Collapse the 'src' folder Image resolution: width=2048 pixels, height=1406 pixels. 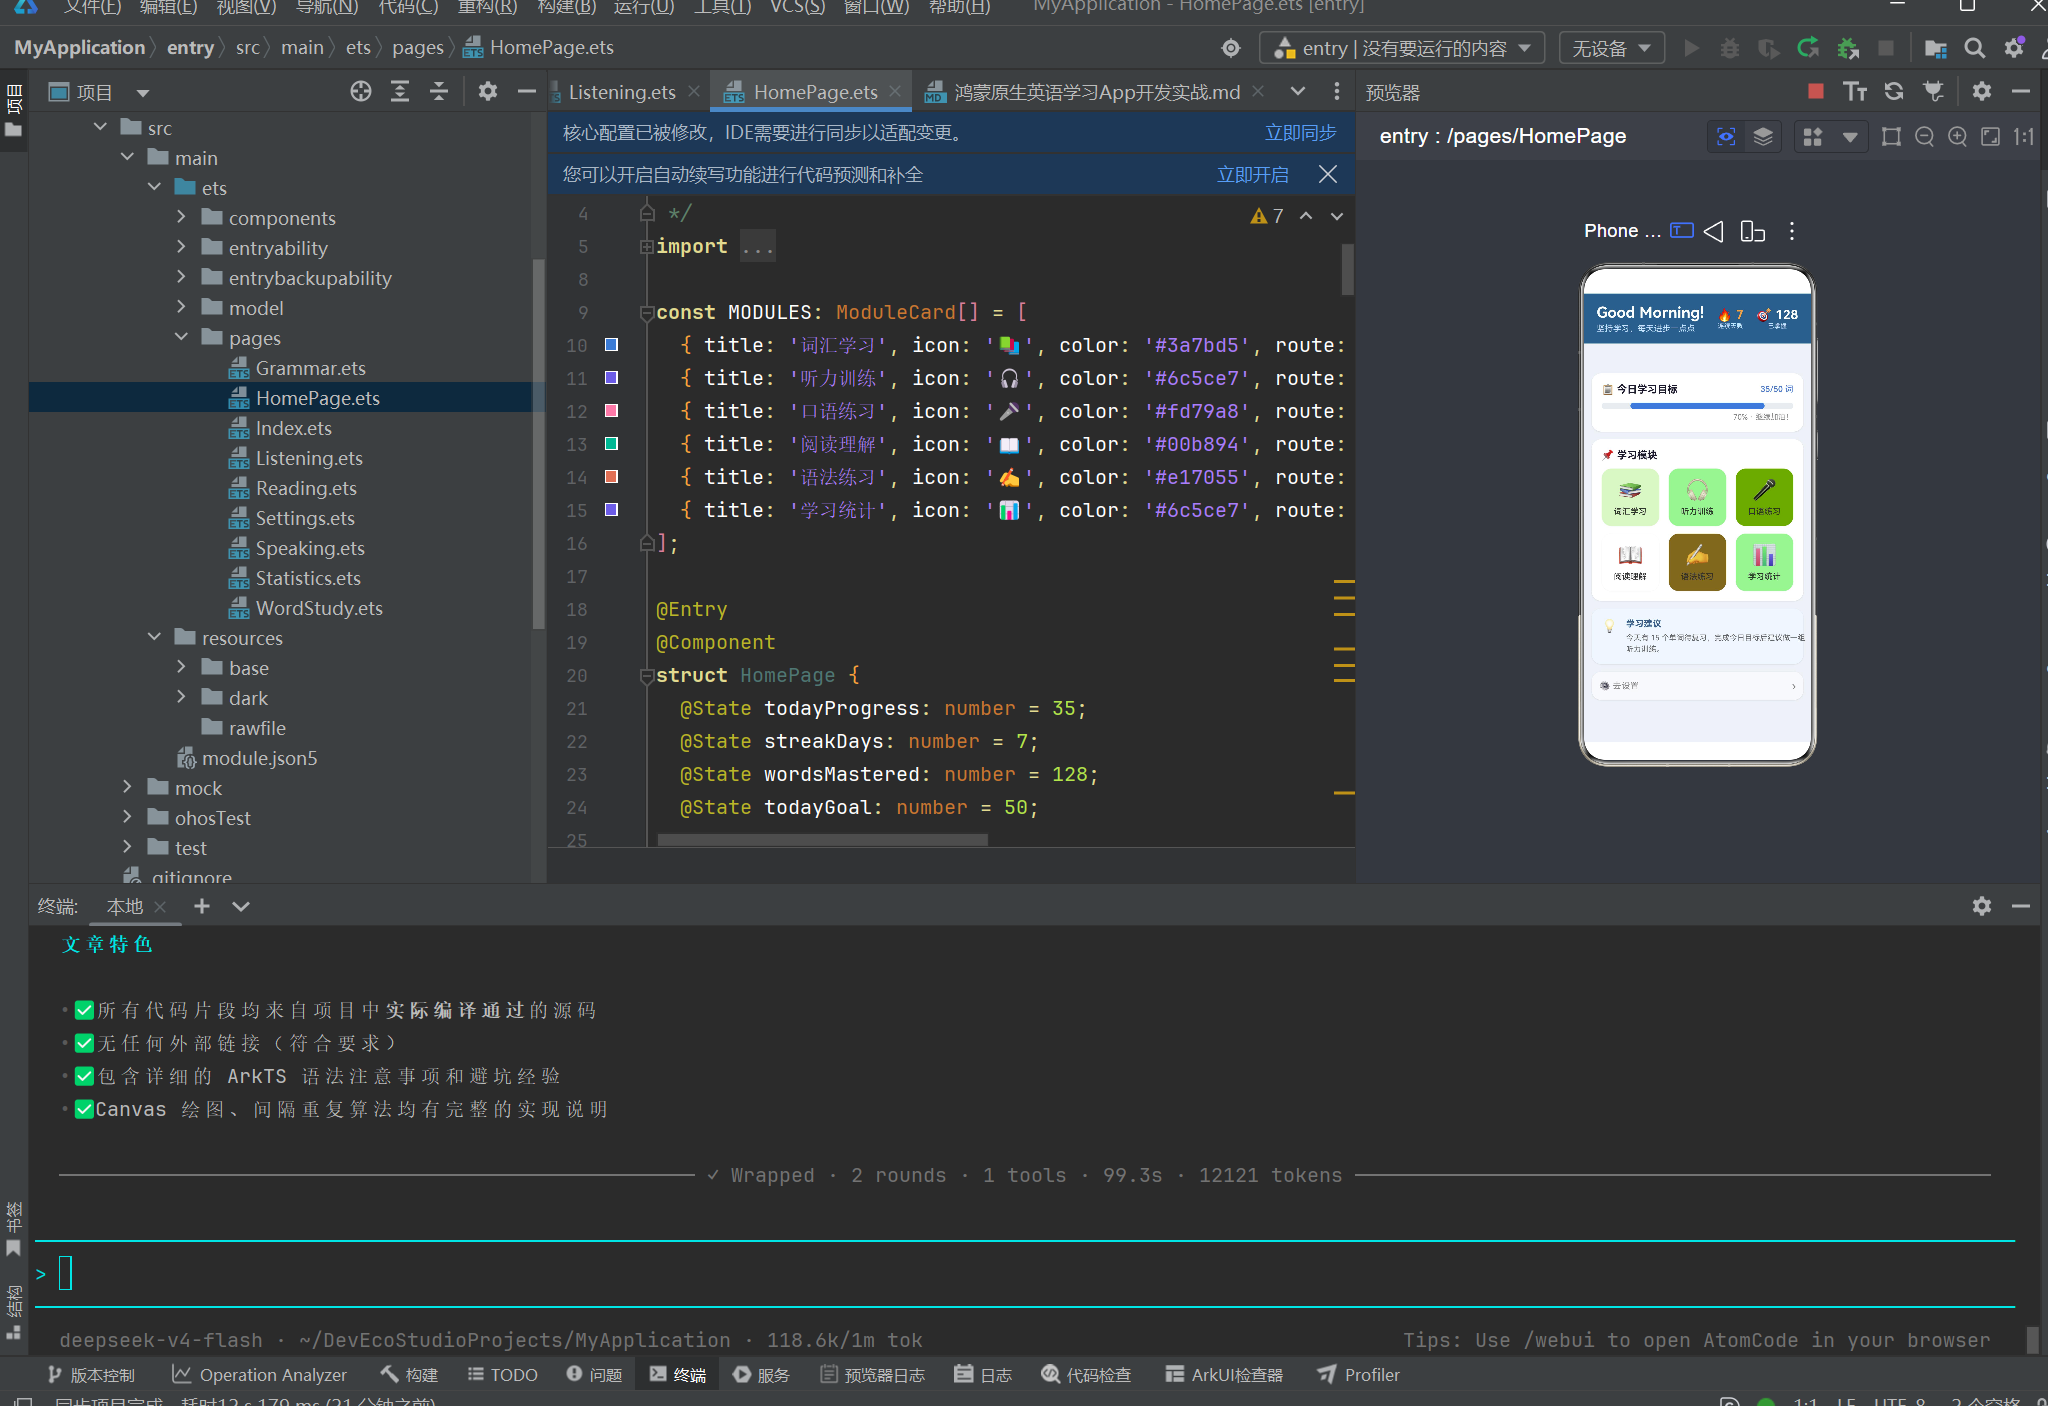coord(100,127)
